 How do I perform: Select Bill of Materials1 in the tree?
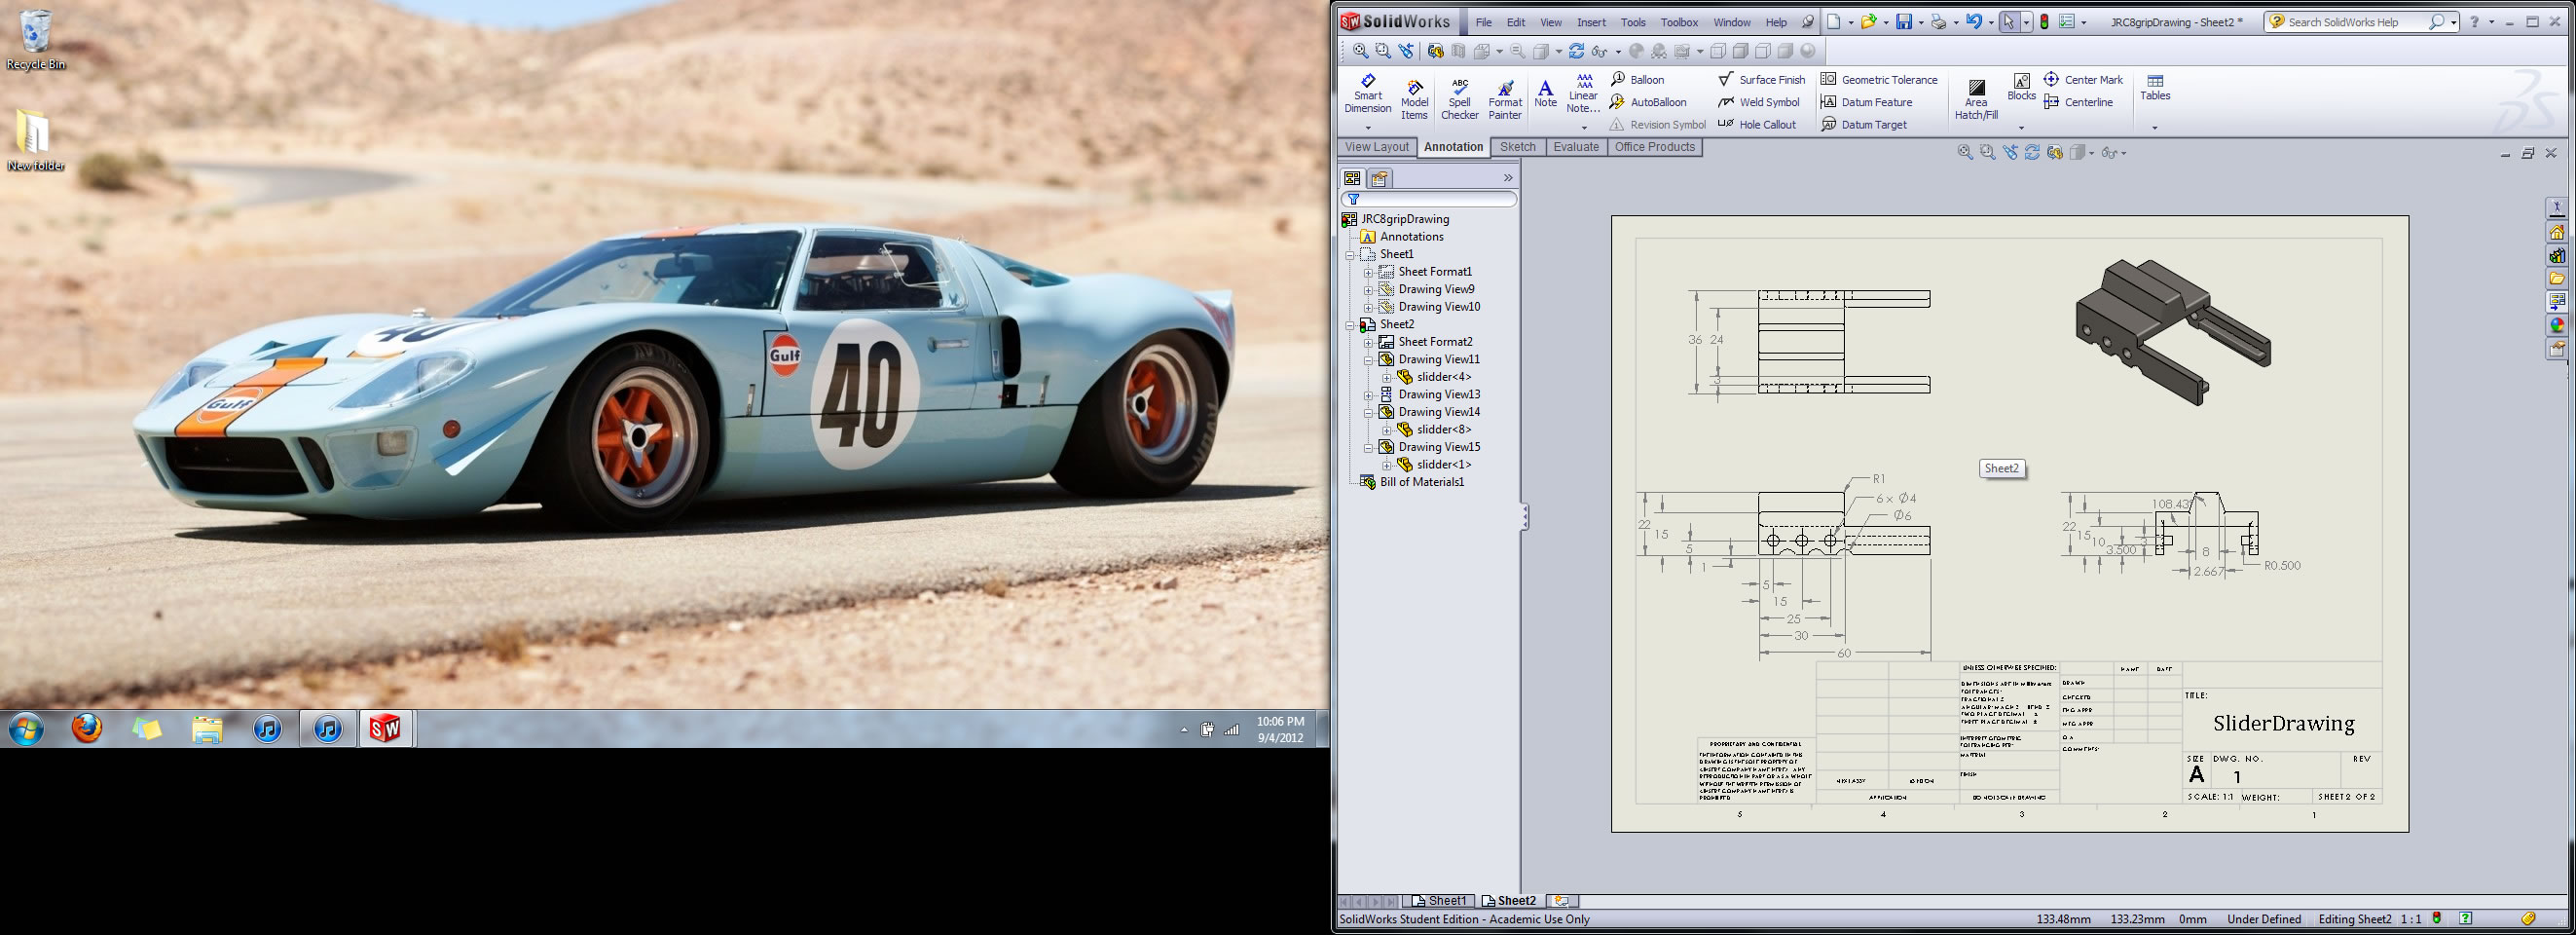(x=1421, y=483)
